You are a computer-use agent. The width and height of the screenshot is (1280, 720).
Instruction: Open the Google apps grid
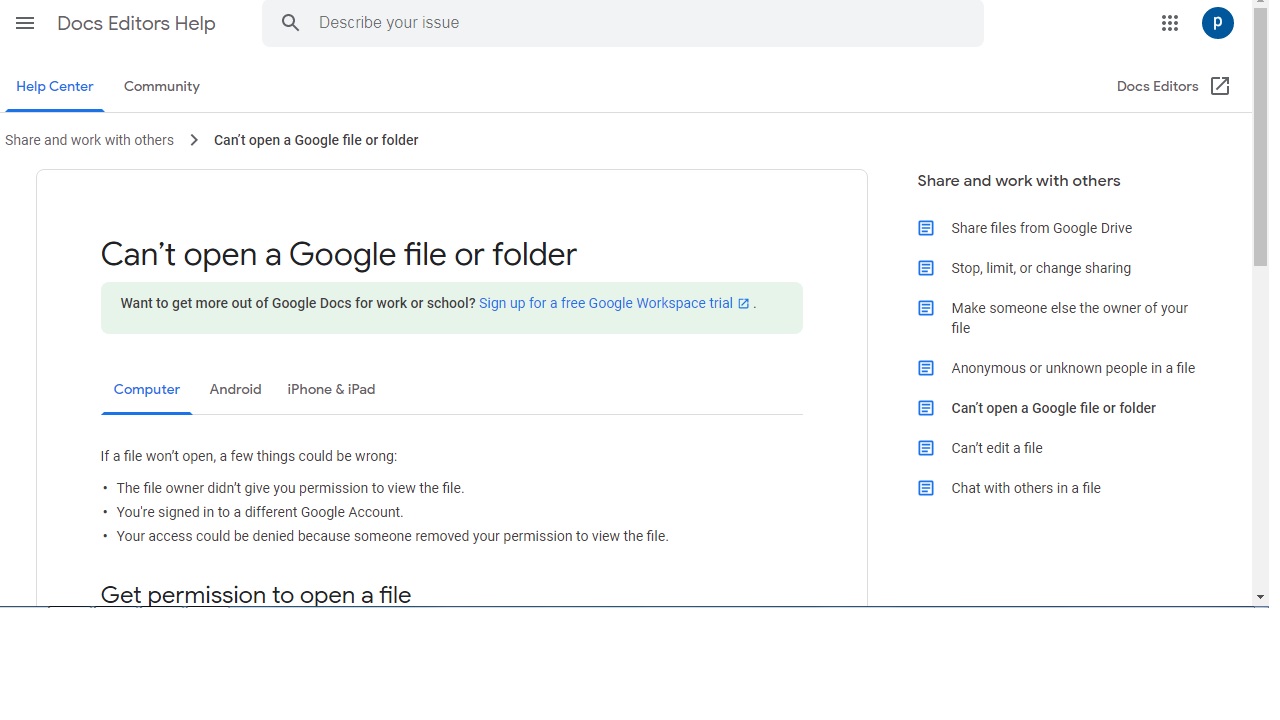pos(1170,23)
